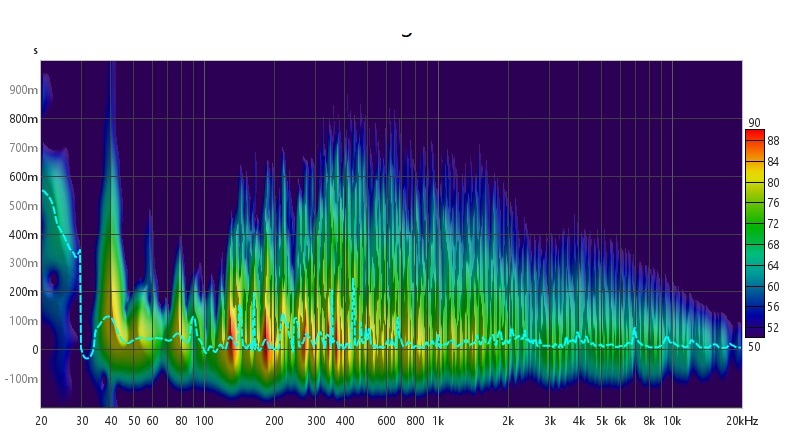800x432 pixels.
Task: Click the 64 level on color legend
Action: (773, 266)
